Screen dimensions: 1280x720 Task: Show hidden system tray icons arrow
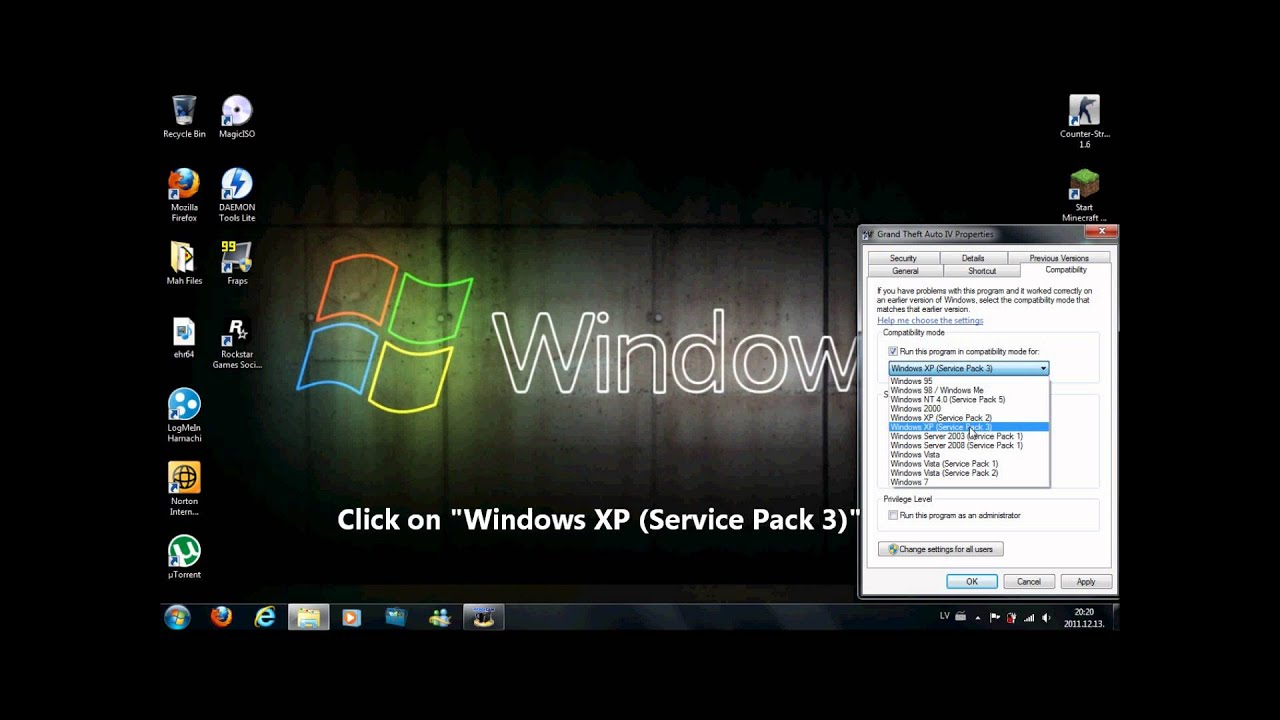[977, 617]
